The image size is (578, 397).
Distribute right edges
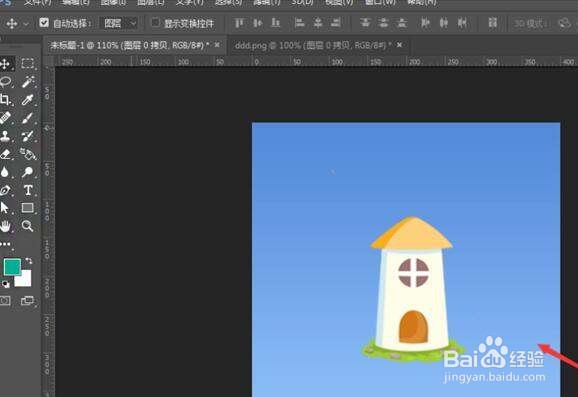coord(462,23)
